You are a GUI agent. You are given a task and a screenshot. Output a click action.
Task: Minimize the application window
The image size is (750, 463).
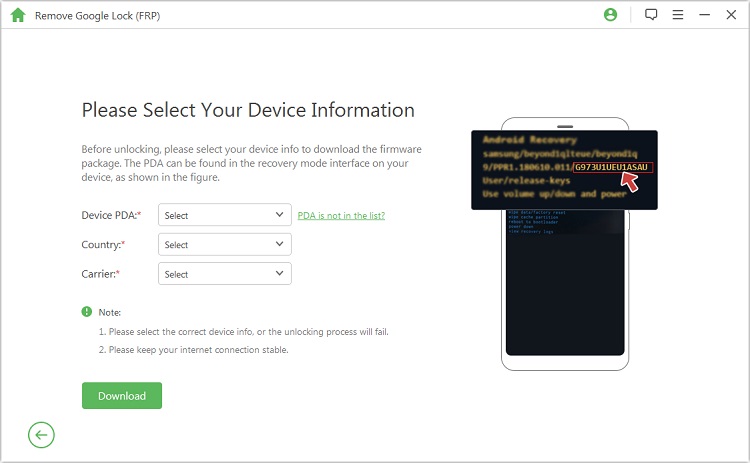pyautogui.click(x=705, y=15)
